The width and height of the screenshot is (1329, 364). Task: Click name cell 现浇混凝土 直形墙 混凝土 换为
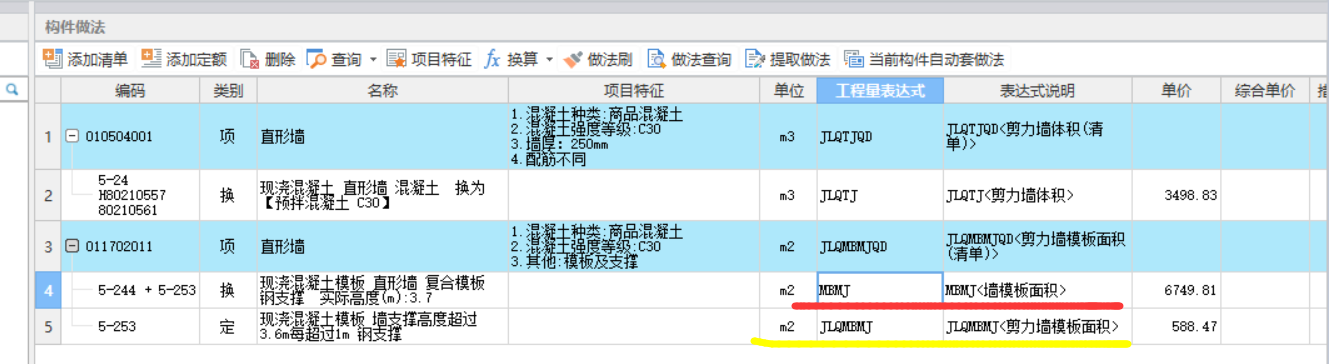382,196
